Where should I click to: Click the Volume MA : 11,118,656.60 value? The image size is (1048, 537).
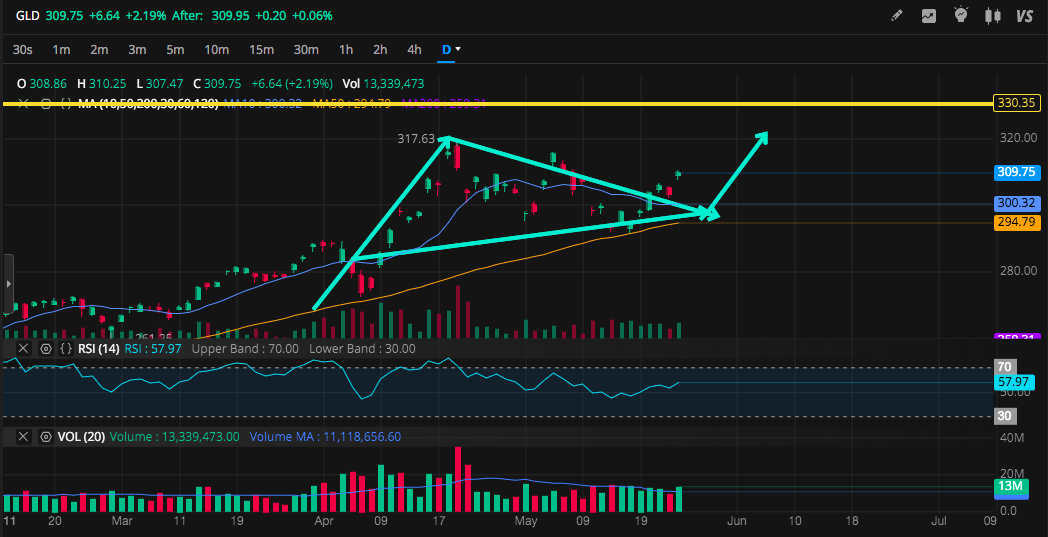point(325,437)
